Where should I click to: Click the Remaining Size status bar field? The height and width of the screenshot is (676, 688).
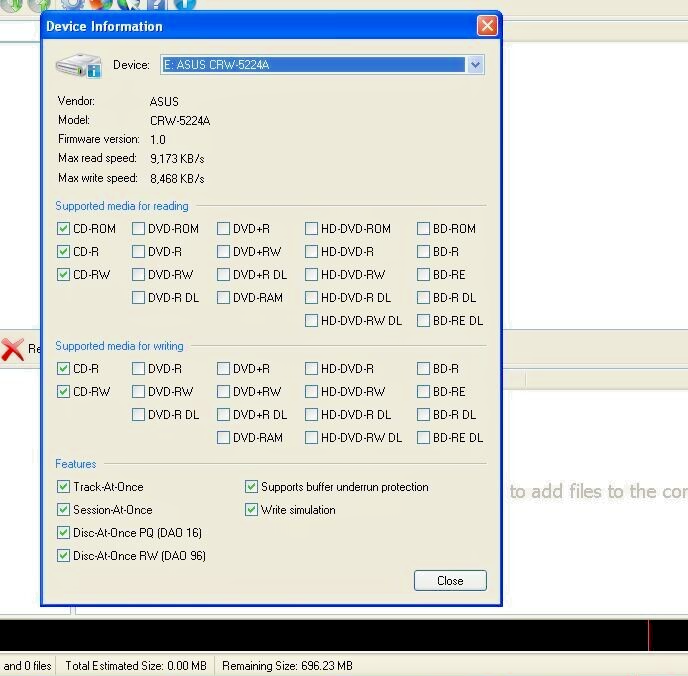[287, 666]
